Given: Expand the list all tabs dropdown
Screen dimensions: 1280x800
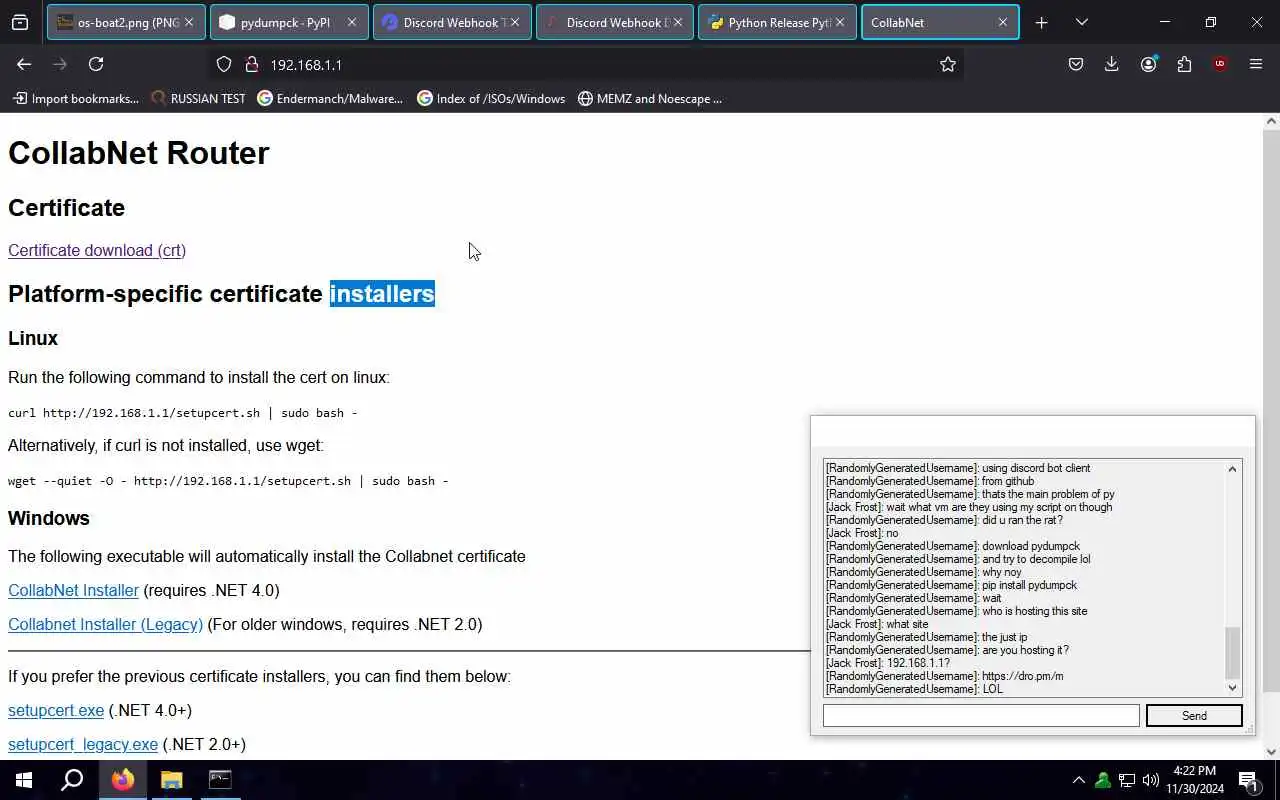Looking at the screenshot, I should 1082,22.
